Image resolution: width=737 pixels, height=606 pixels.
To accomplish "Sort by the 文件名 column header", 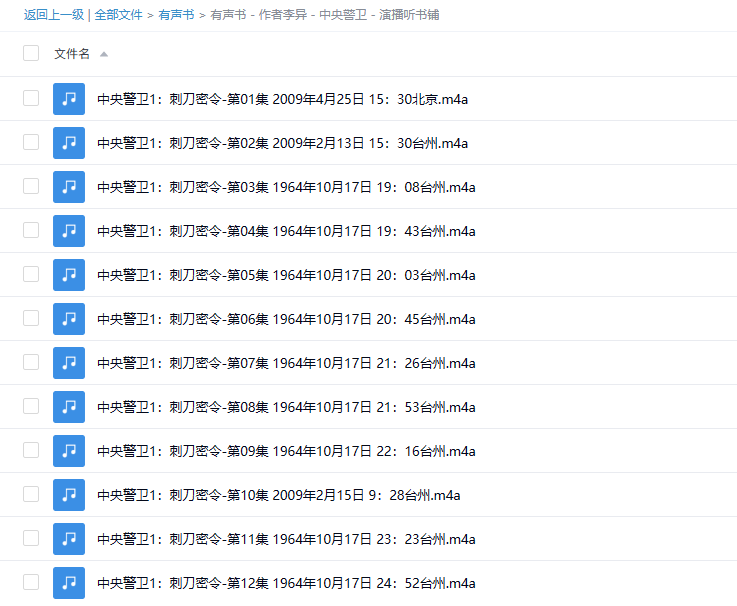I will click(x=72, y=54).
